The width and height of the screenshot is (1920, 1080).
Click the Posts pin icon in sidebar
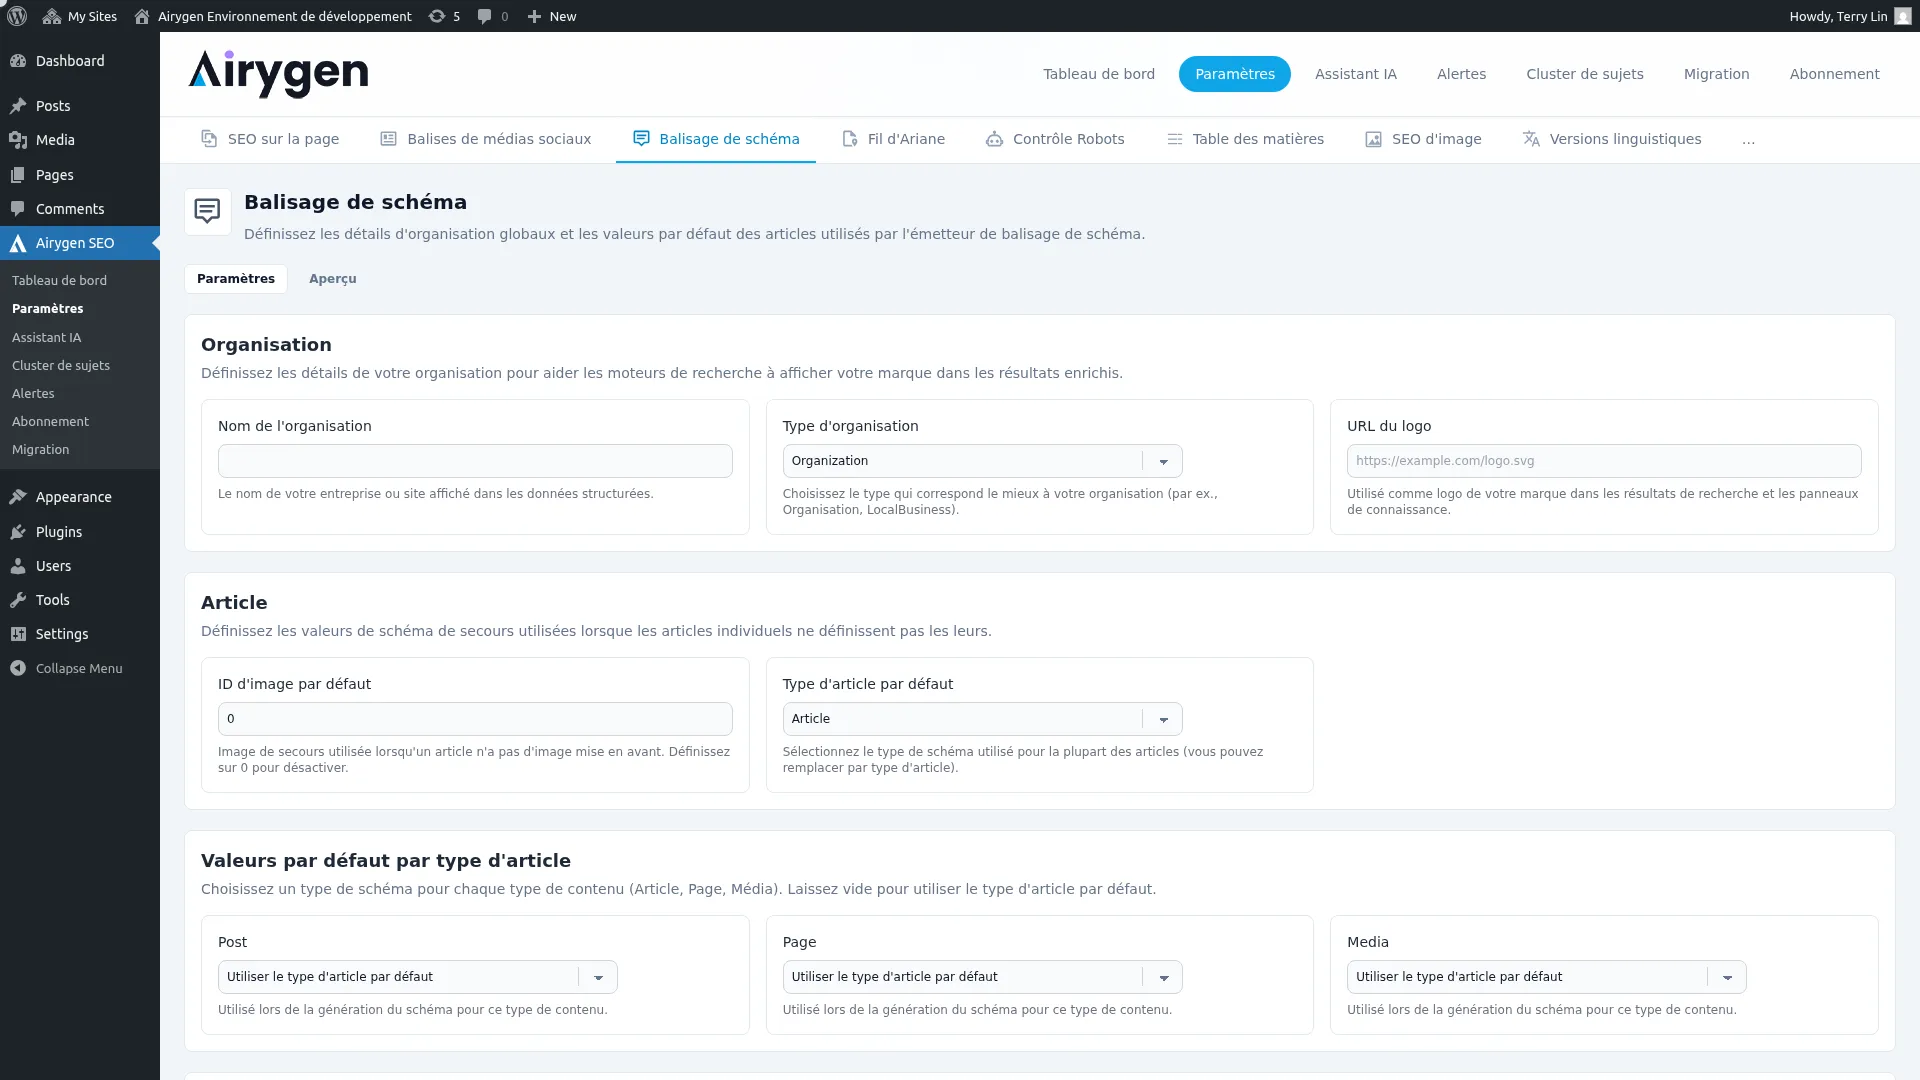click(18, 106)
